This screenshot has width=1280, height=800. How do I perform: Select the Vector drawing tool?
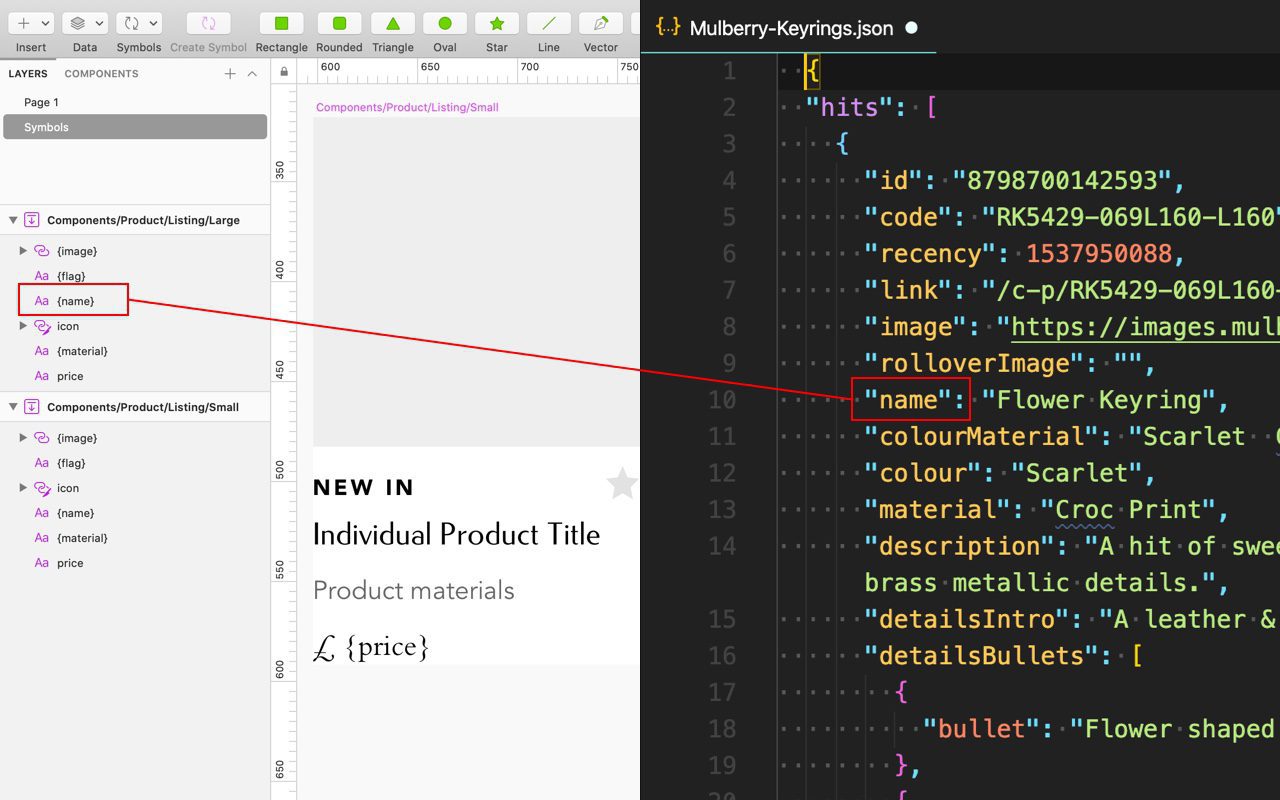coord(600,22)
